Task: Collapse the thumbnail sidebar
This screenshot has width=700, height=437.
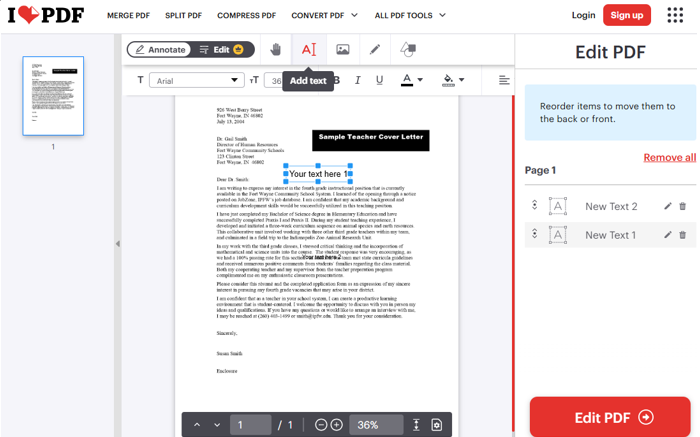Action: [x=118, y=244]
